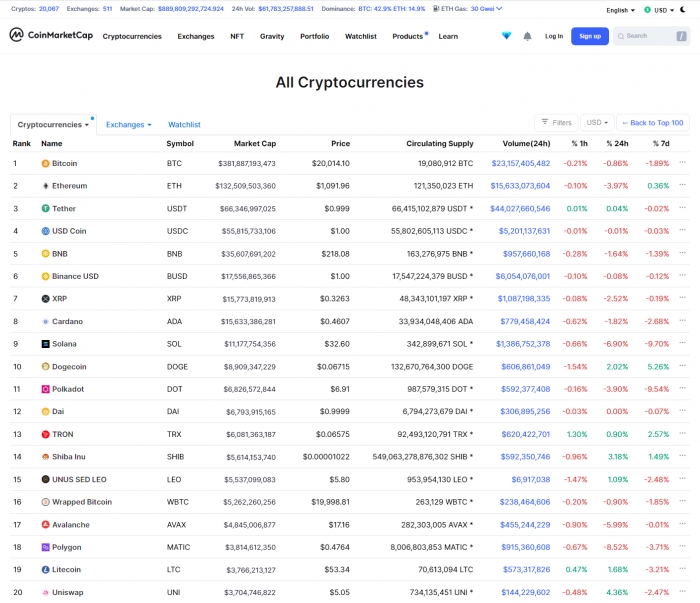Click the Filters button
Screen dimensions: 700x603
556,123
